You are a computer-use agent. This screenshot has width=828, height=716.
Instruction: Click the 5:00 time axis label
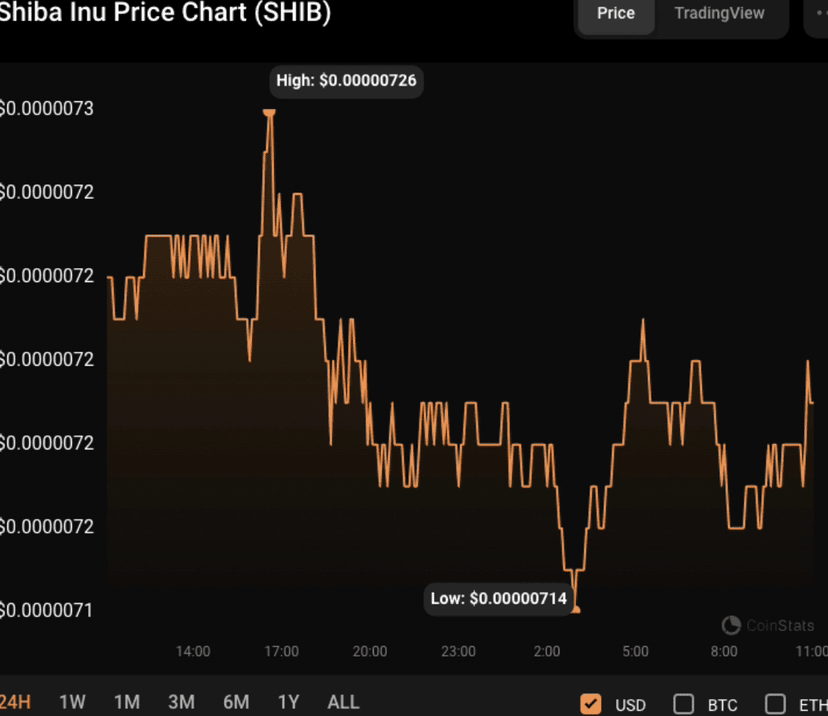[x=635, y=651]
